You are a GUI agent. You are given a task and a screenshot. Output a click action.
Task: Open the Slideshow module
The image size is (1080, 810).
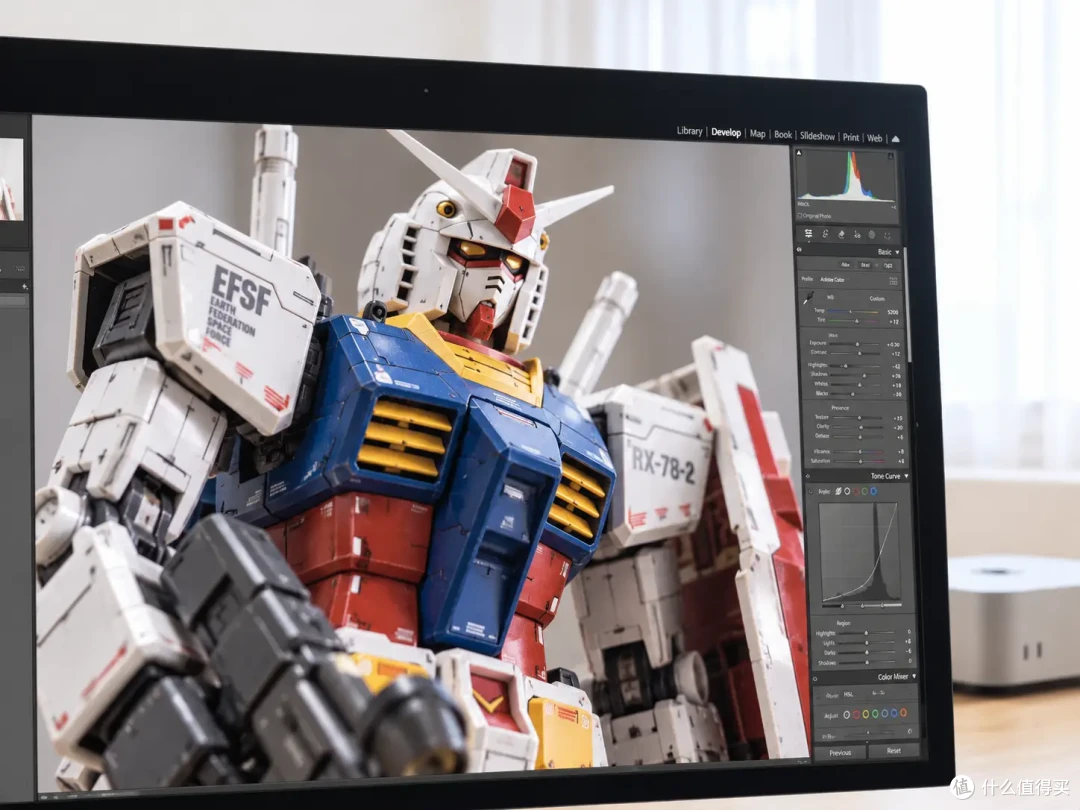818,136
